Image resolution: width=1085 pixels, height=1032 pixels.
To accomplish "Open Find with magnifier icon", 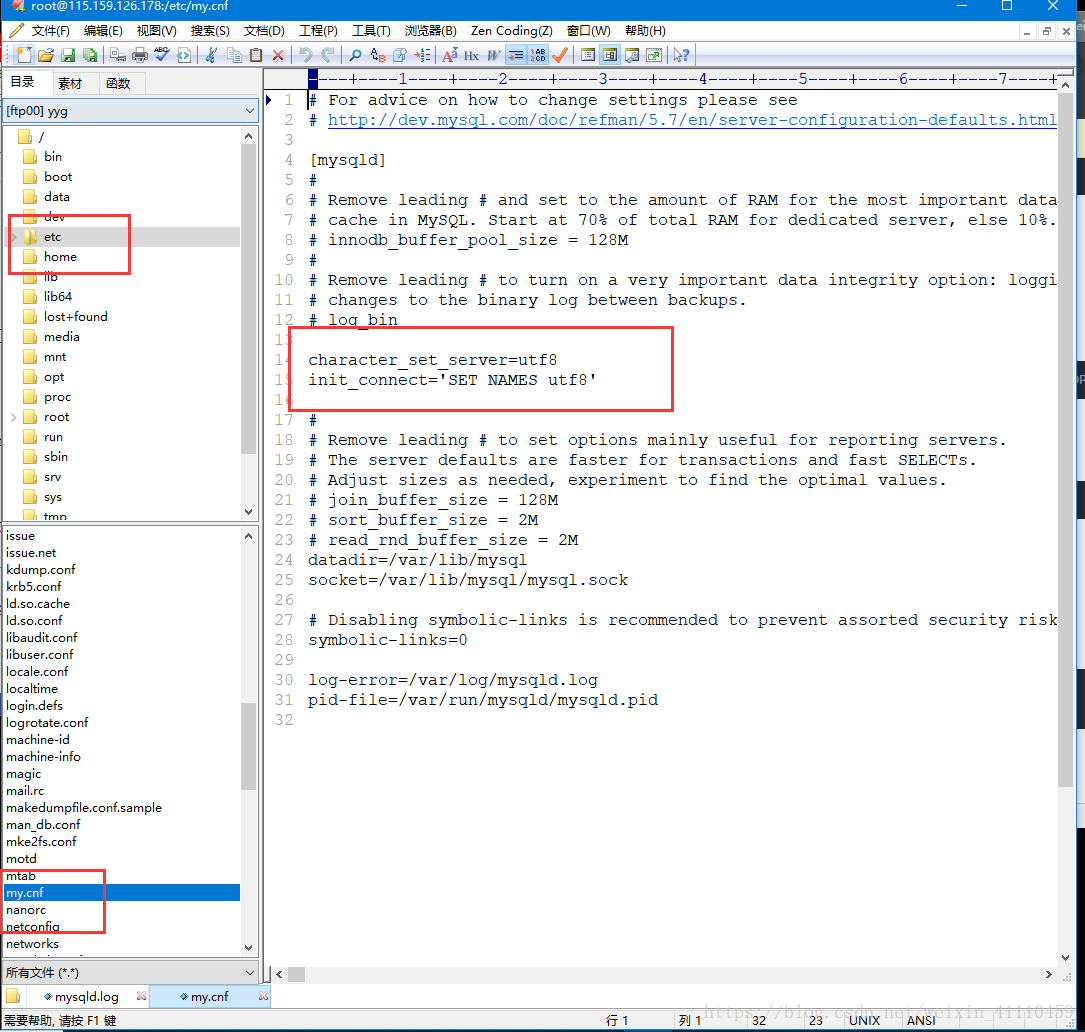I will (356, 55).
